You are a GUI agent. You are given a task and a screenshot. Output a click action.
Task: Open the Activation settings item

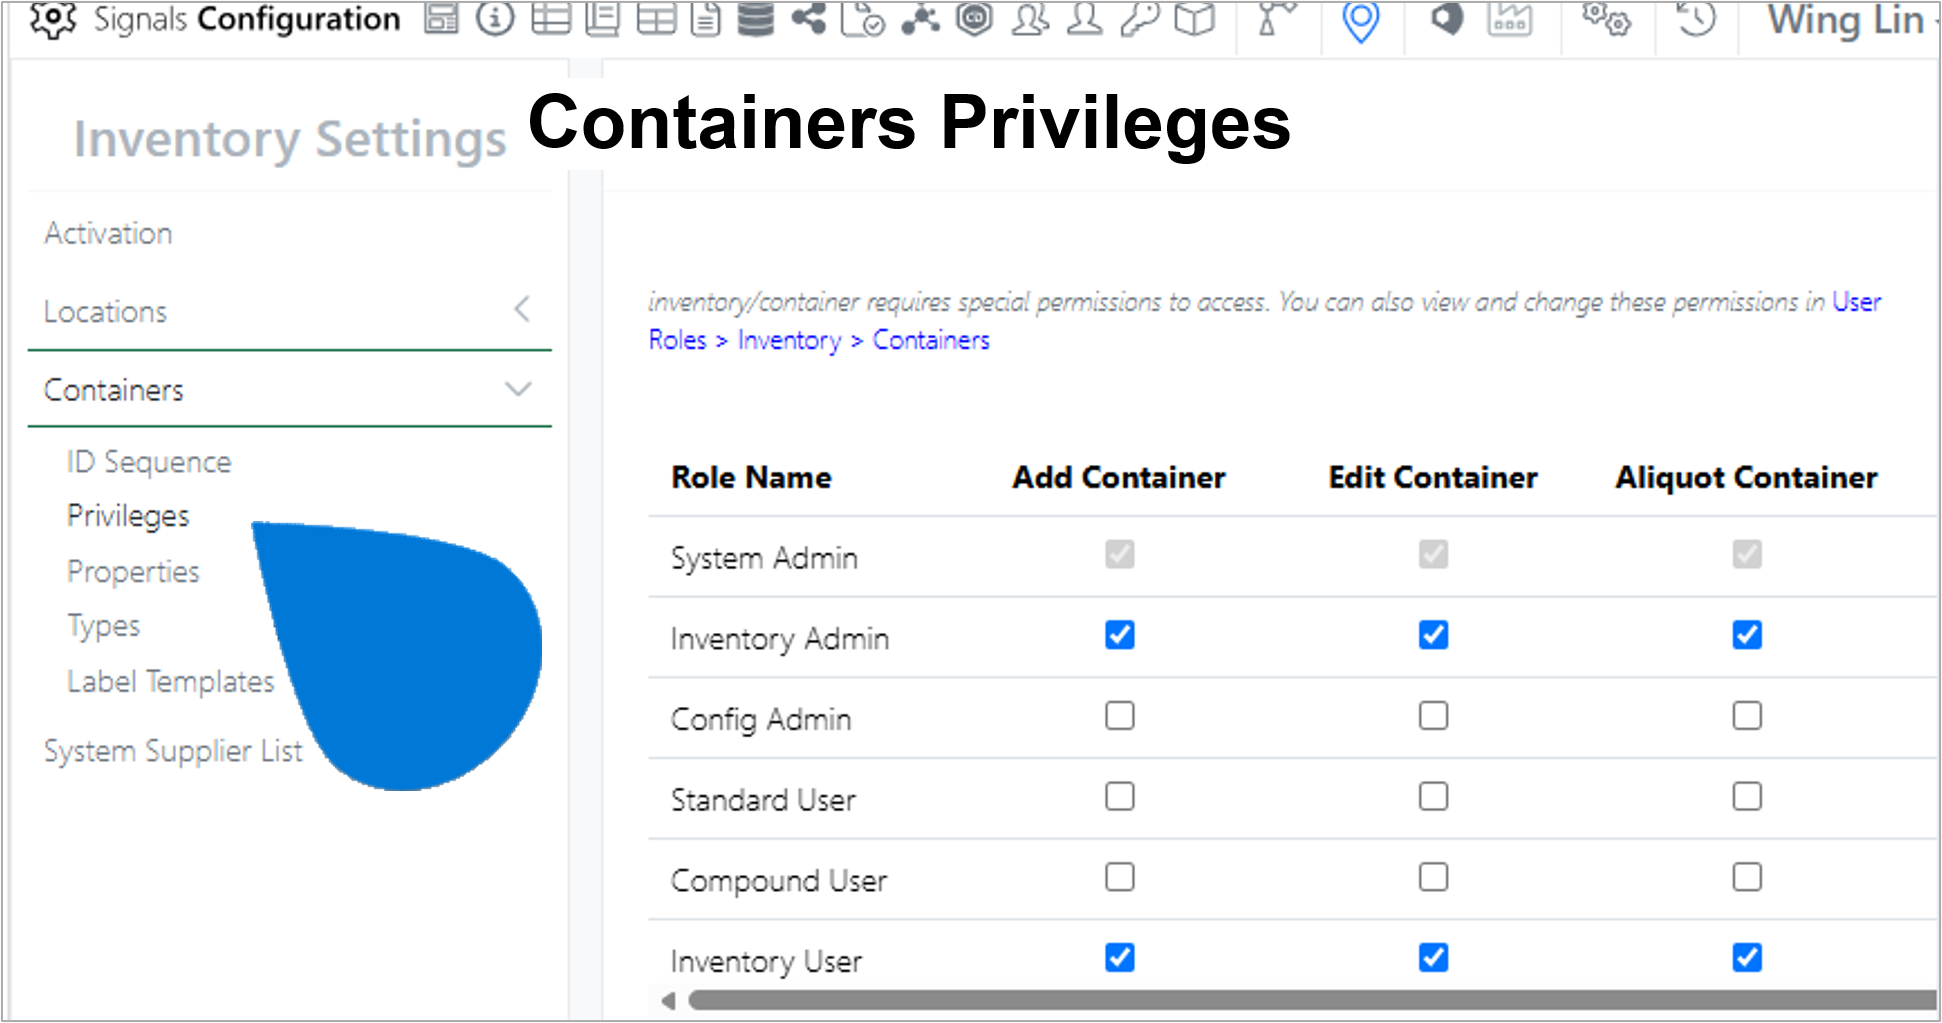108,233
